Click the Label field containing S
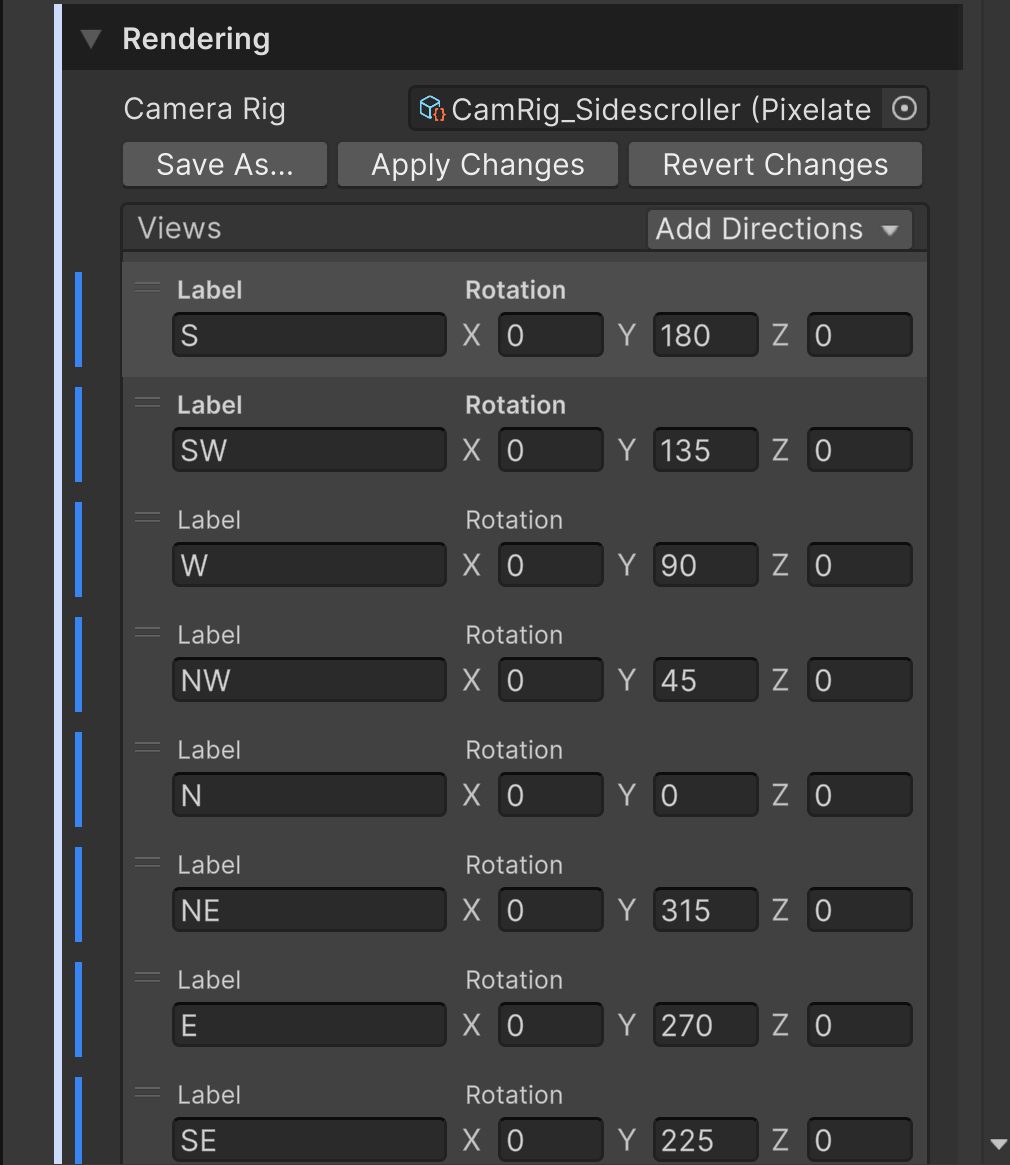The image size is (1010, 1165). [309, 335]
